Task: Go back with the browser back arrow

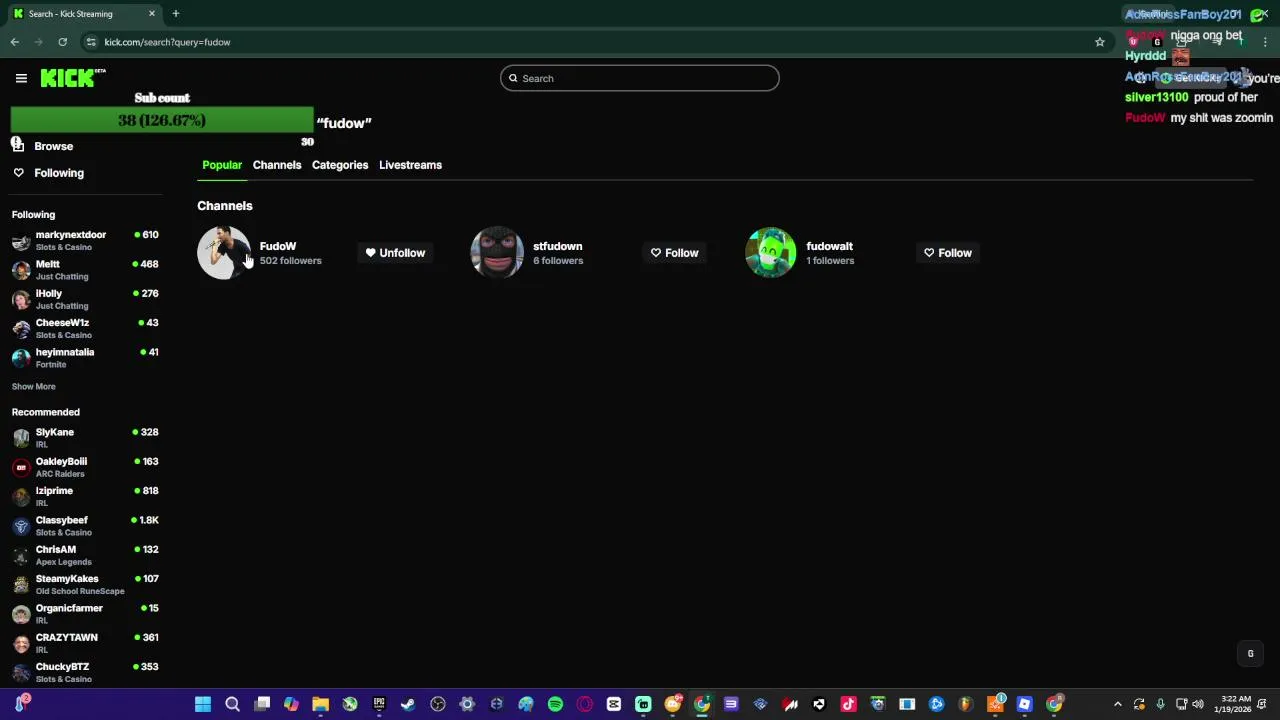Action: pyautogui.click(x=15, y=42)
